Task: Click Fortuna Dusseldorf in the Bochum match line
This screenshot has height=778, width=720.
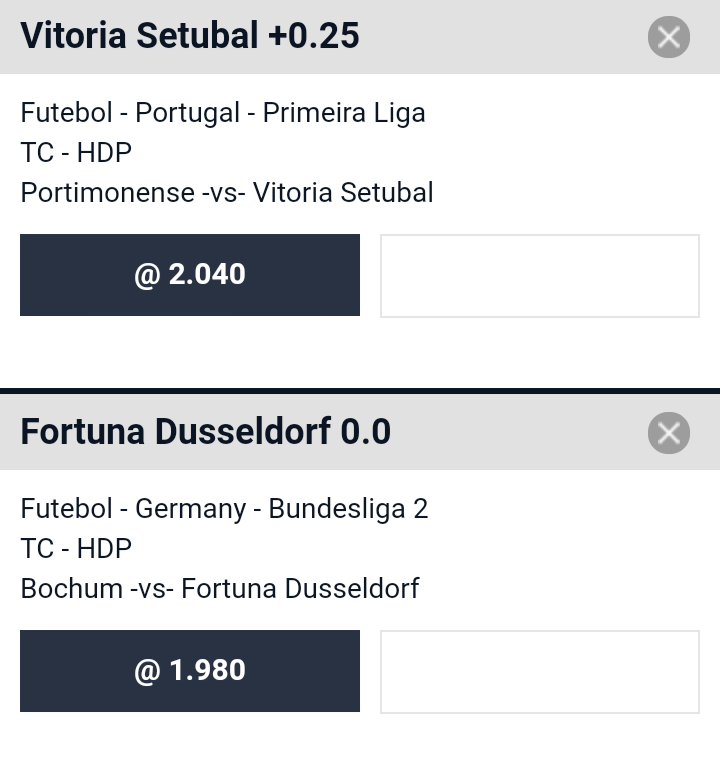Action: click(300, 588)
